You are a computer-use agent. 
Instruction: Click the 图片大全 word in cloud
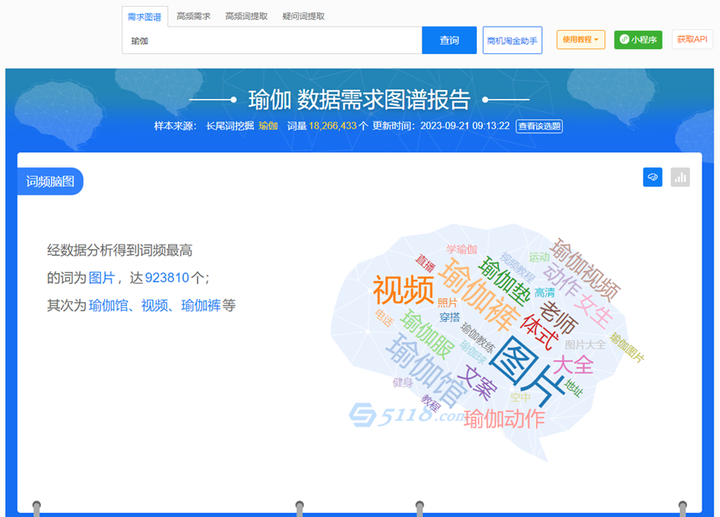[x=585, y=345]
